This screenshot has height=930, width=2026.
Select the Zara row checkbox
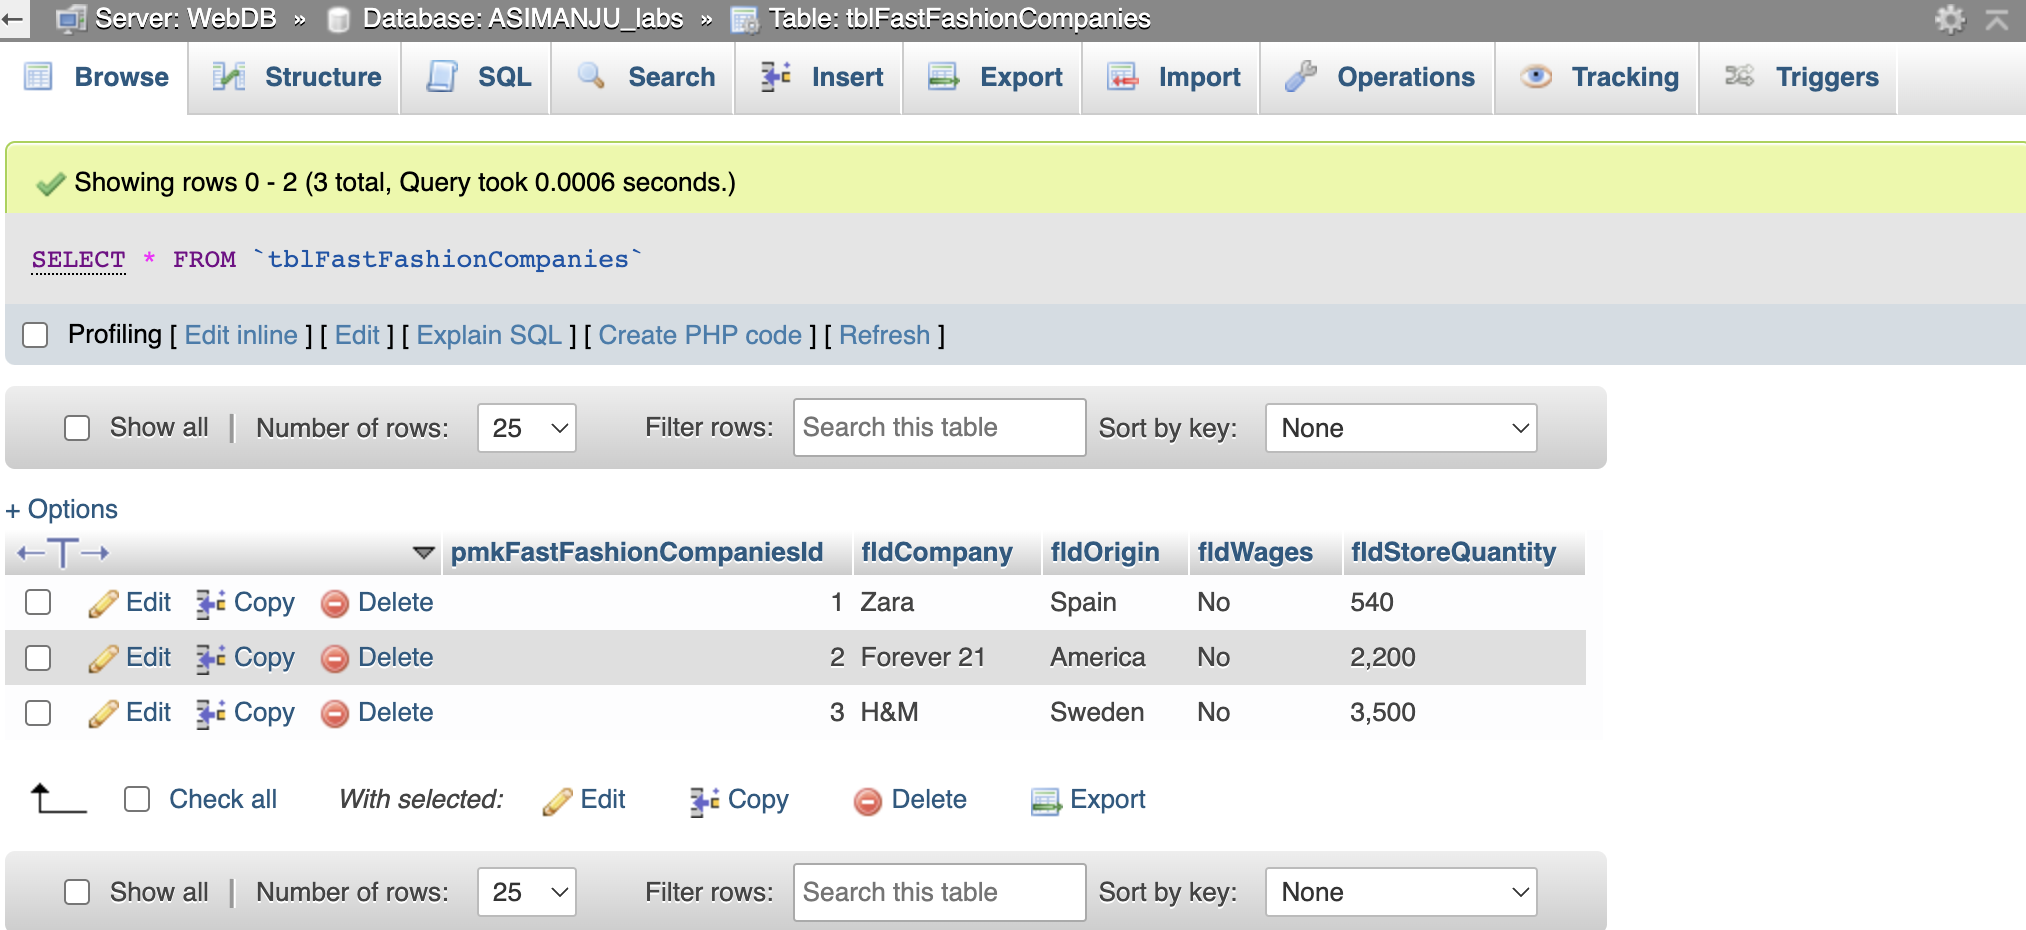click(38, 602)
